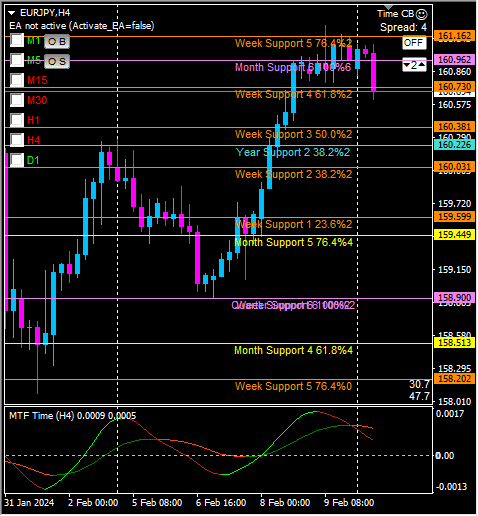Click the O S button
Viewport: 478px width, 516px height.
pos(57,62)
